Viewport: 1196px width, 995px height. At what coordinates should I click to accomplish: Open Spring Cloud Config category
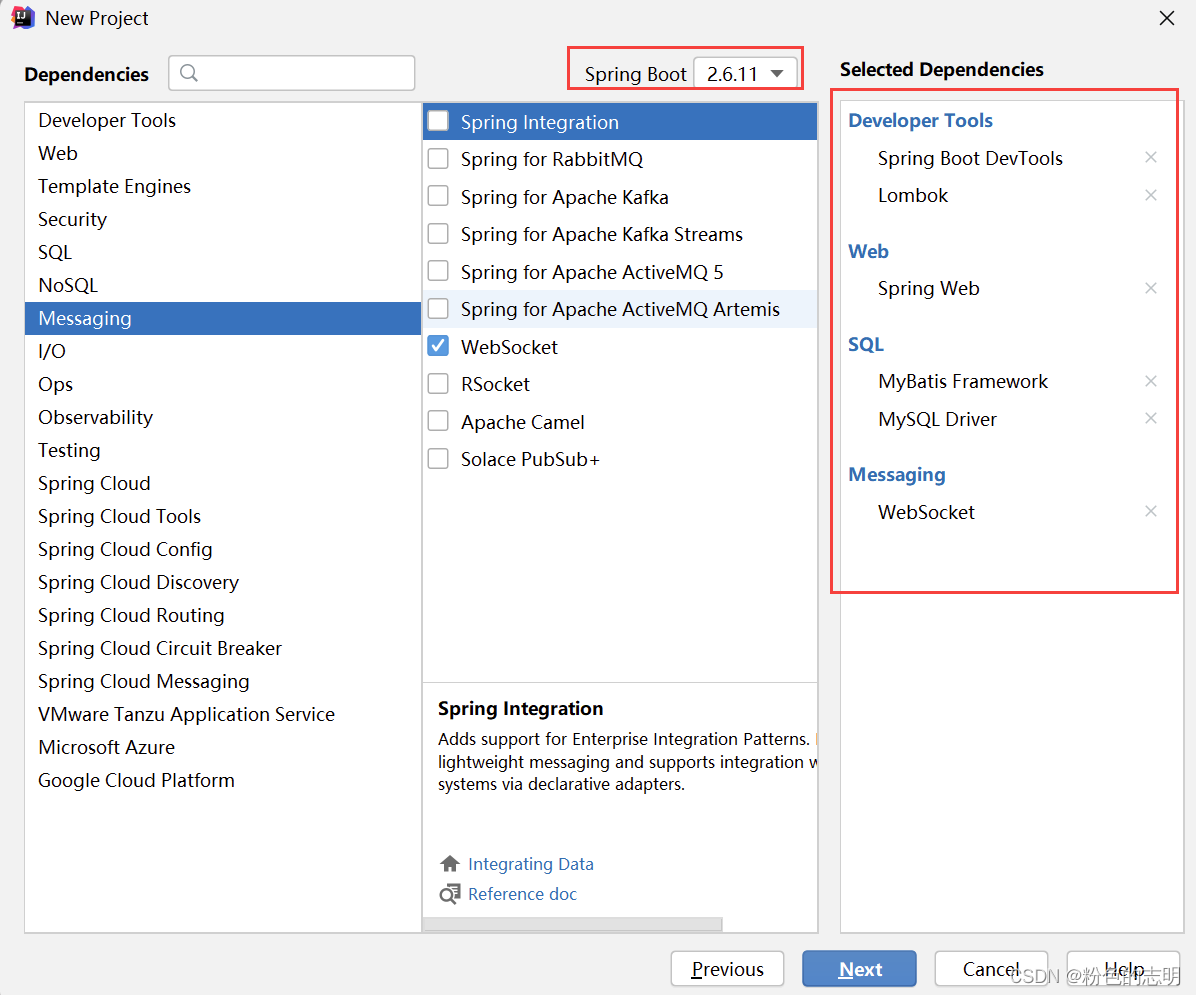(223, 549)
